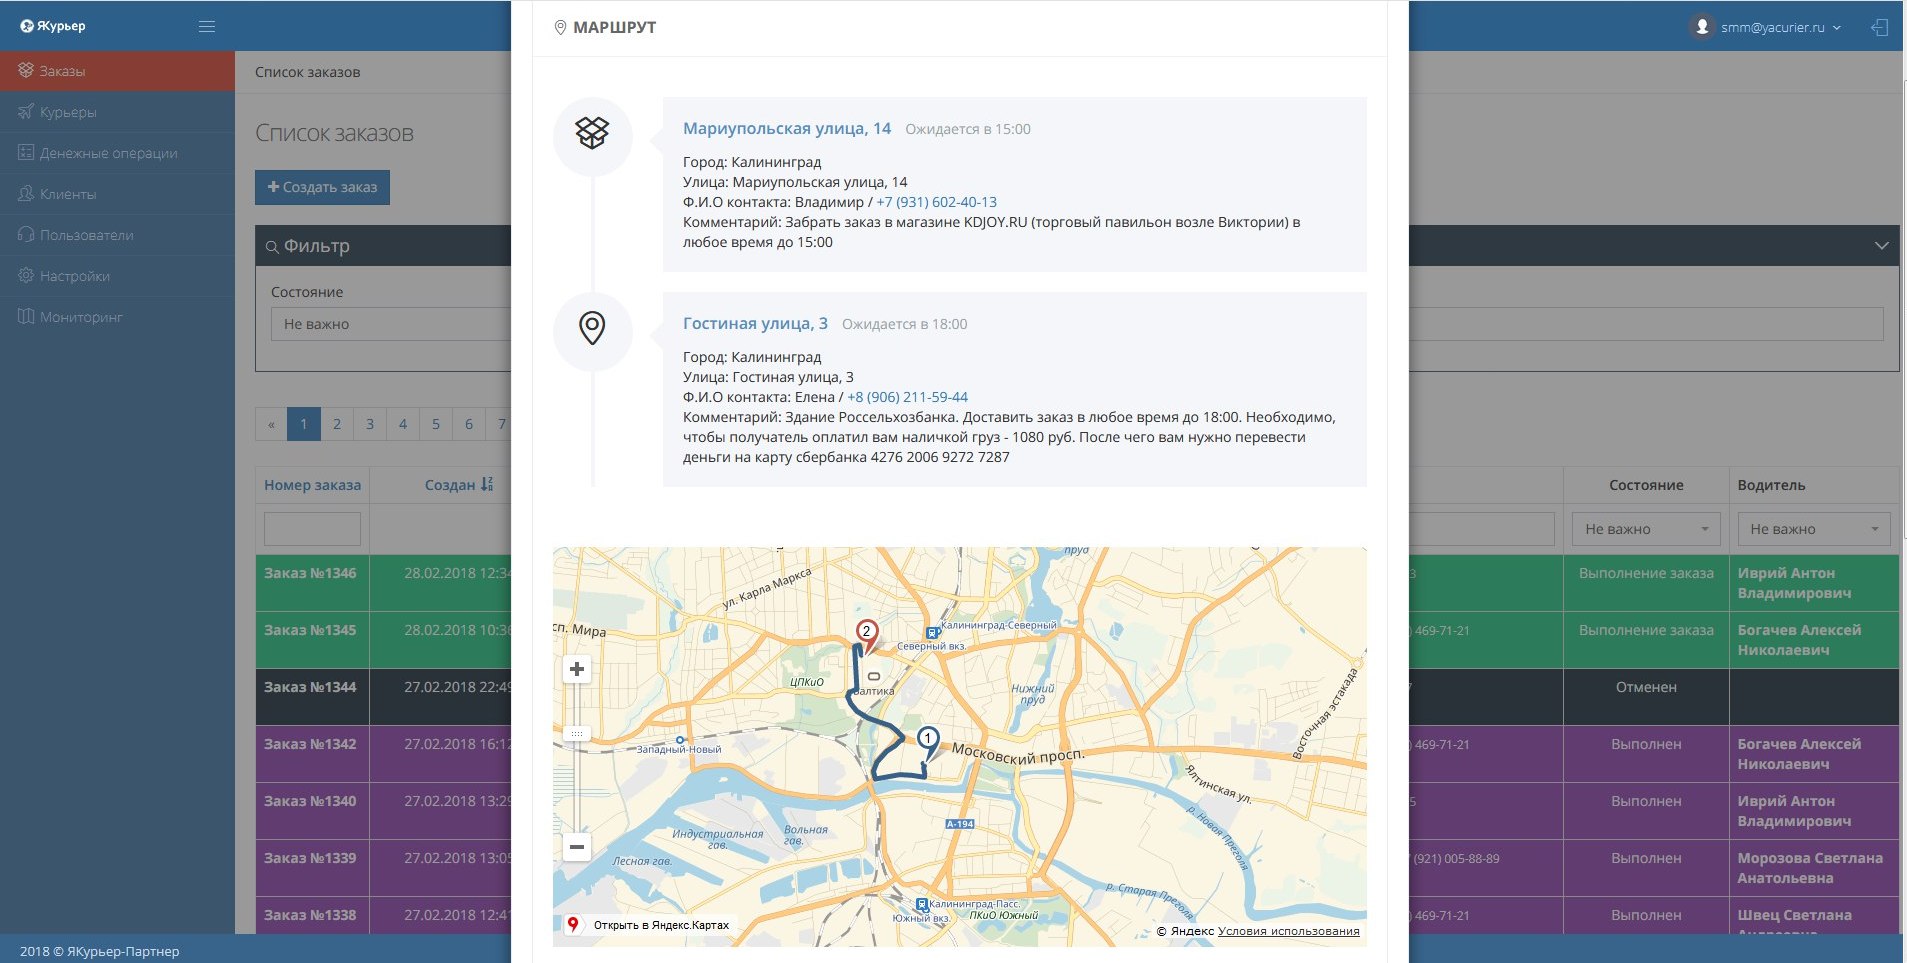Click the previous page « button
The image size is (1907, 963).
(271, 424)
